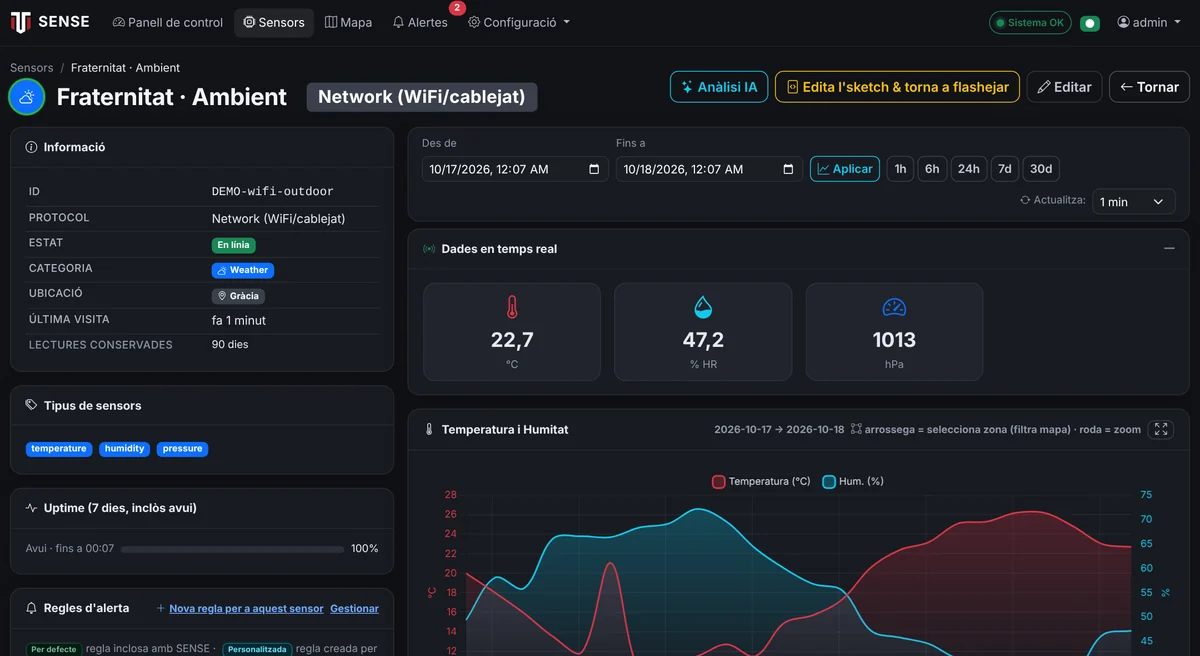Open the Alertes page

pos(420,22)
